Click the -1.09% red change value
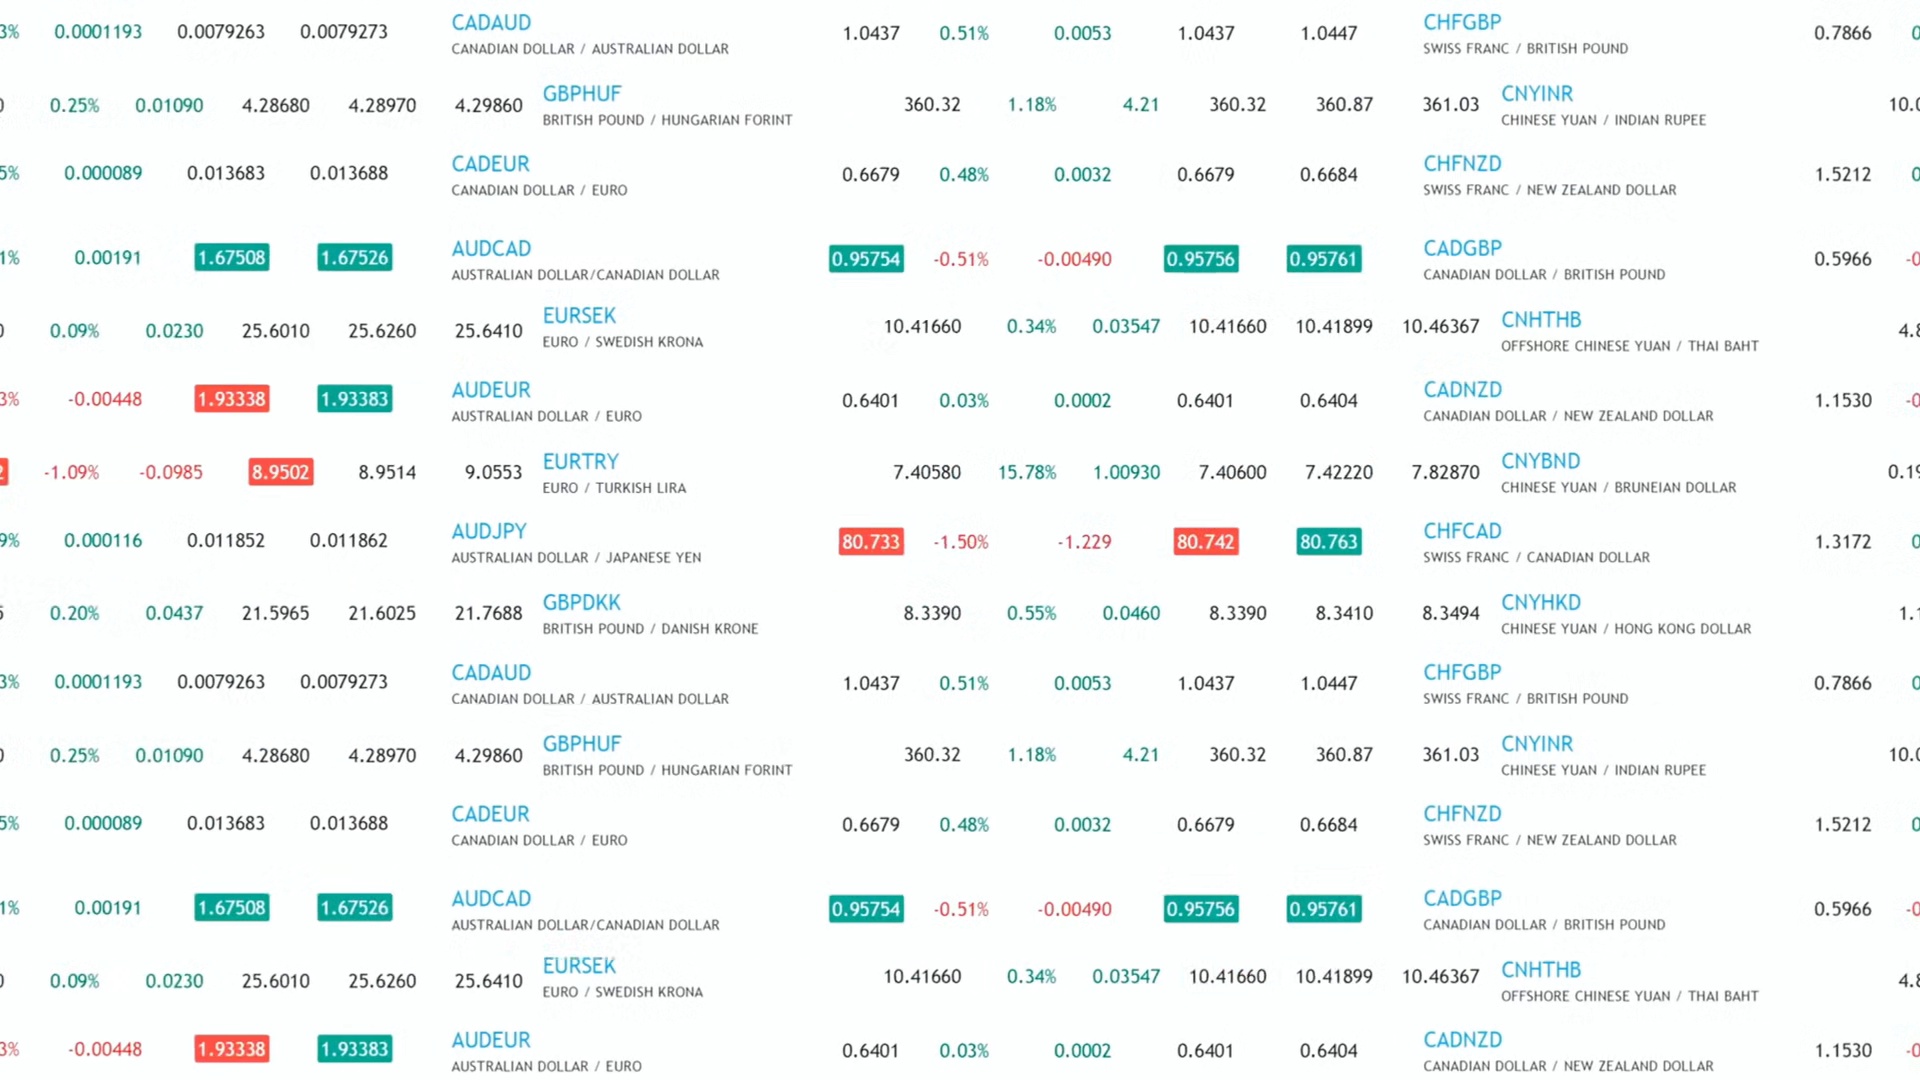This screenshot has height=1080, width=1920. (x=71, y=472)
